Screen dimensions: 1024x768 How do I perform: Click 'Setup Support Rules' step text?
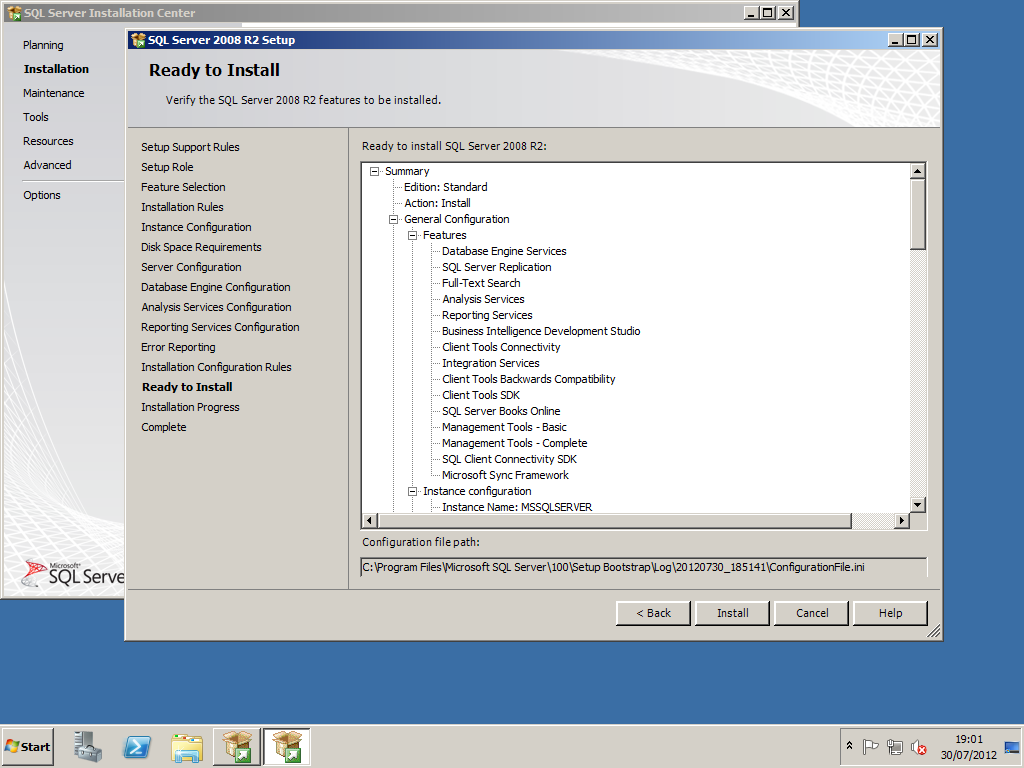coord(190,148)
